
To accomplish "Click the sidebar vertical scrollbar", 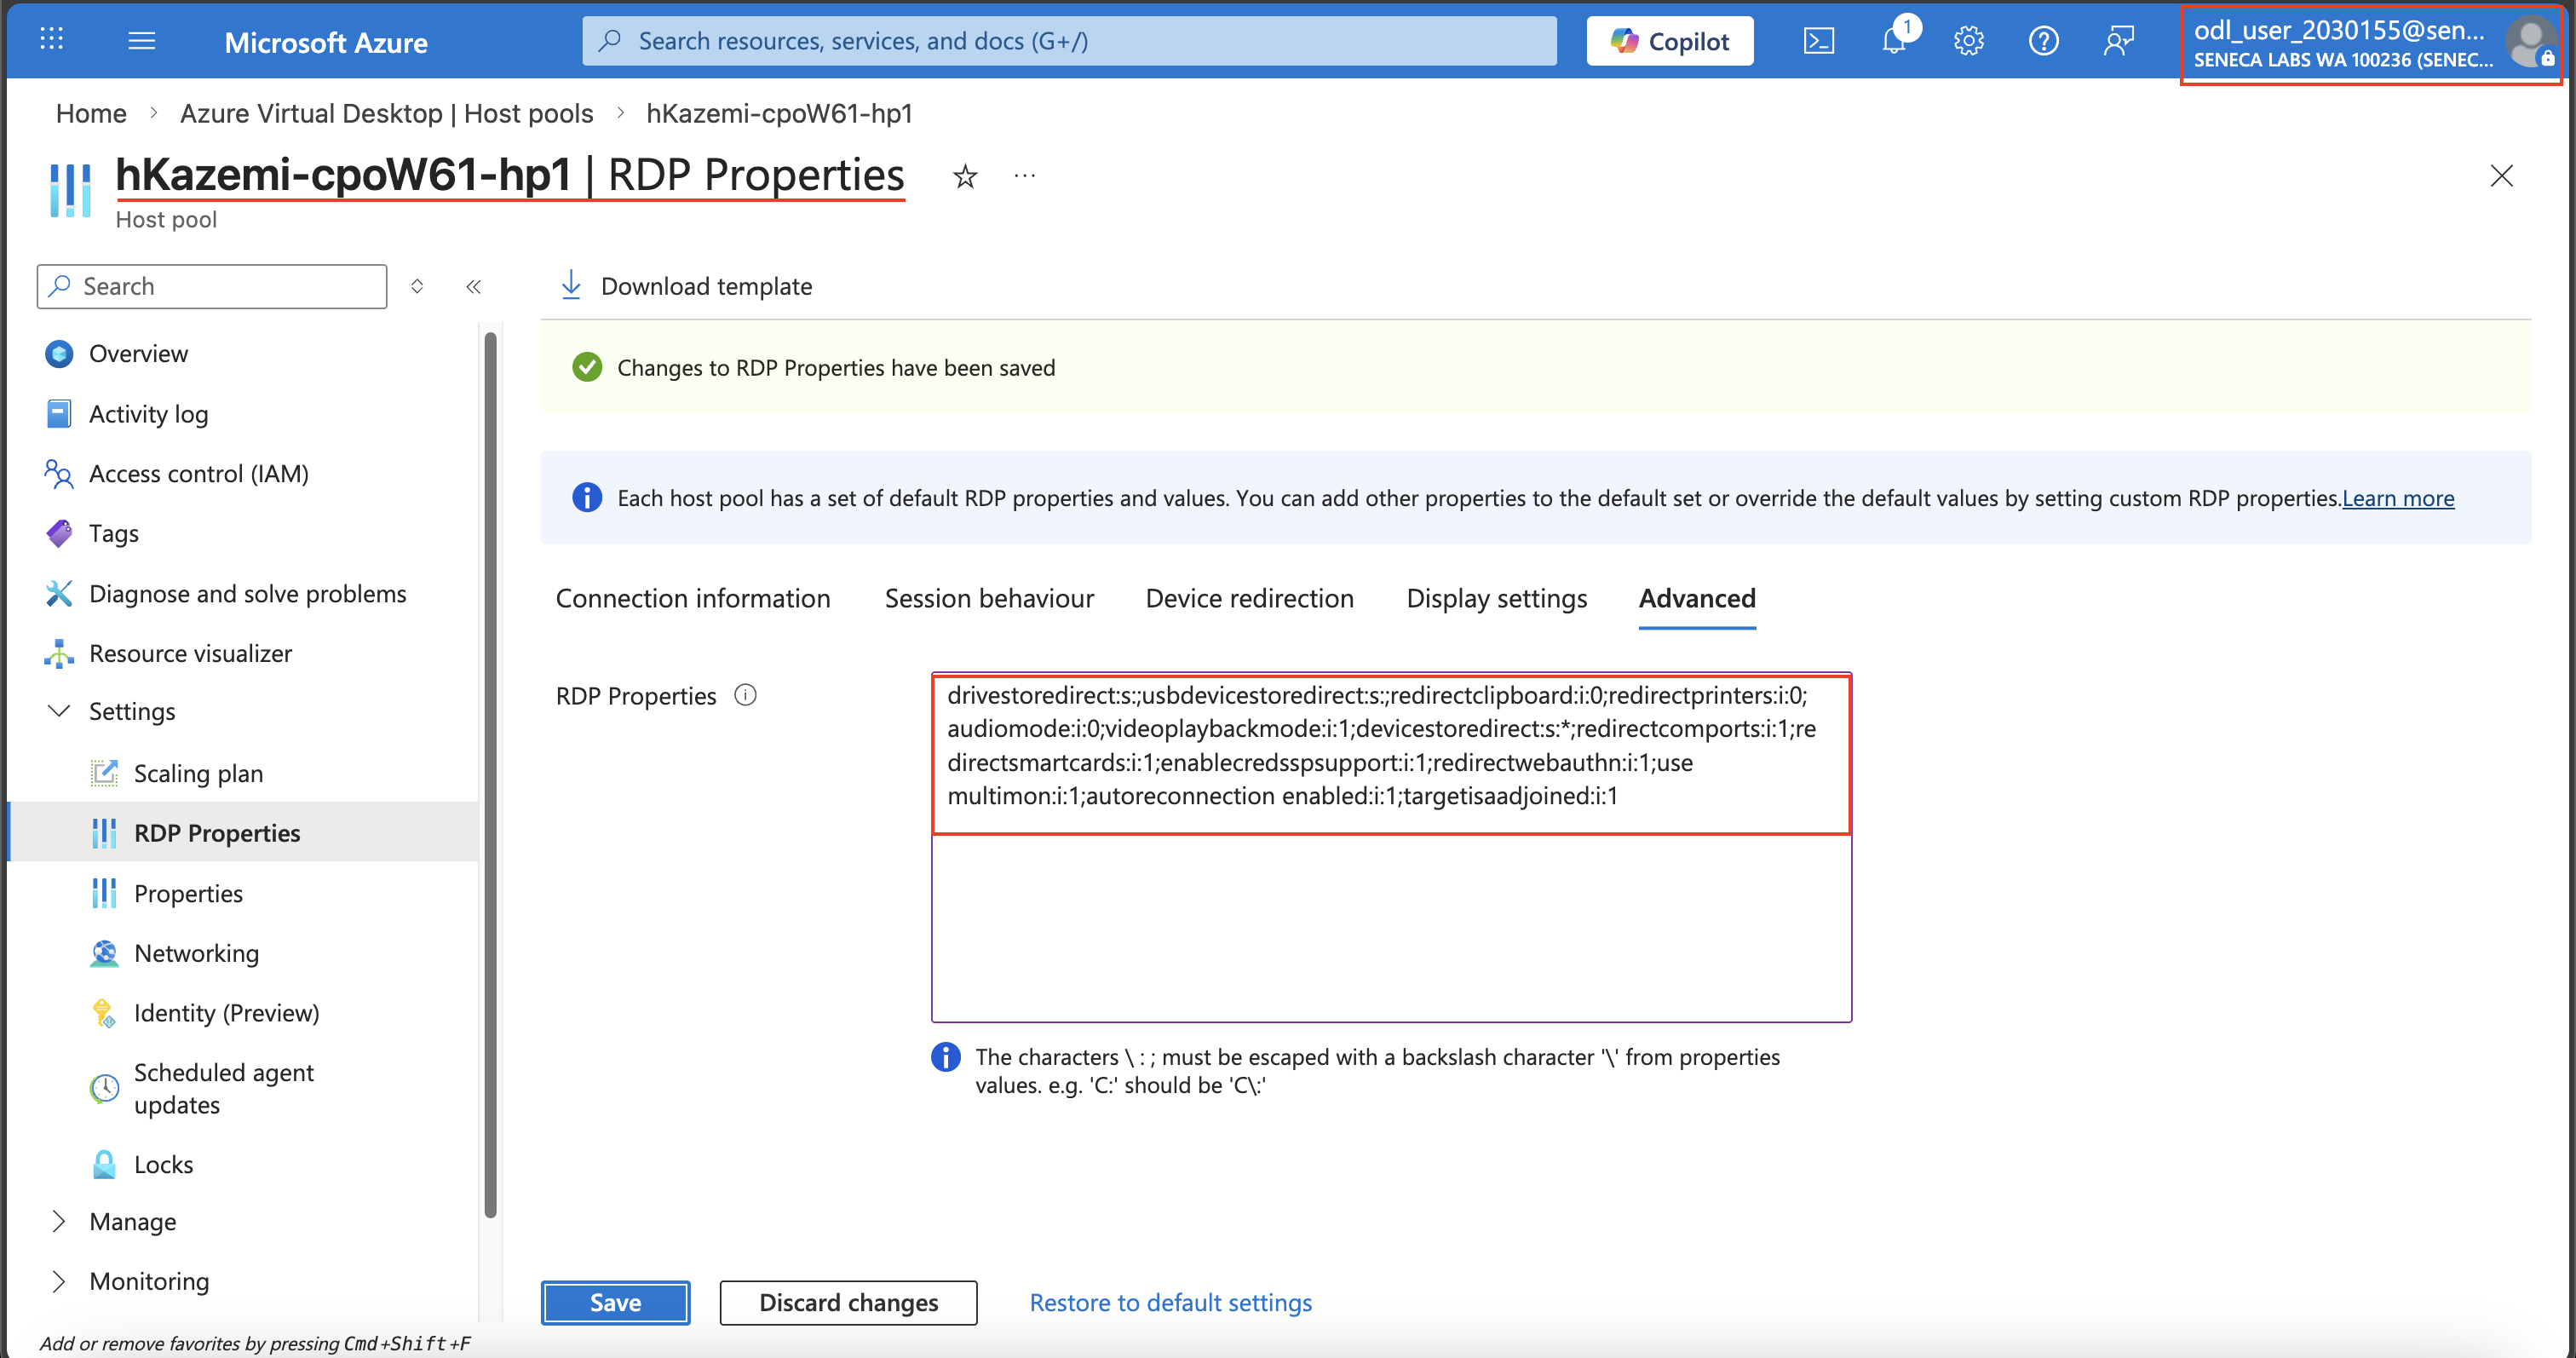I will 490,775.
